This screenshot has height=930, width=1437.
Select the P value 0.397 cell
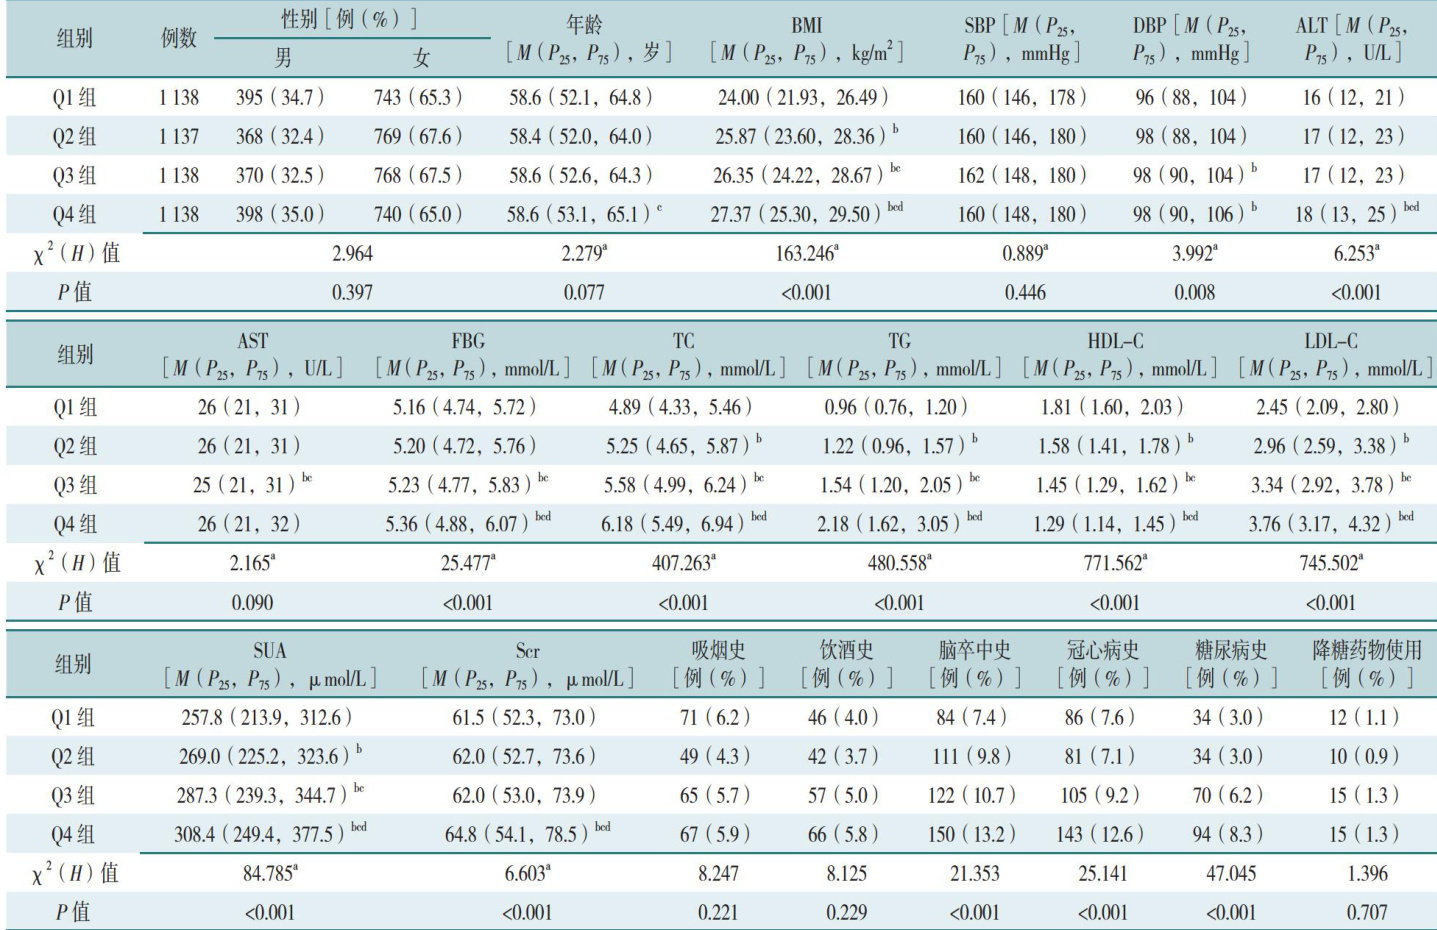click(x=352, y=293)
